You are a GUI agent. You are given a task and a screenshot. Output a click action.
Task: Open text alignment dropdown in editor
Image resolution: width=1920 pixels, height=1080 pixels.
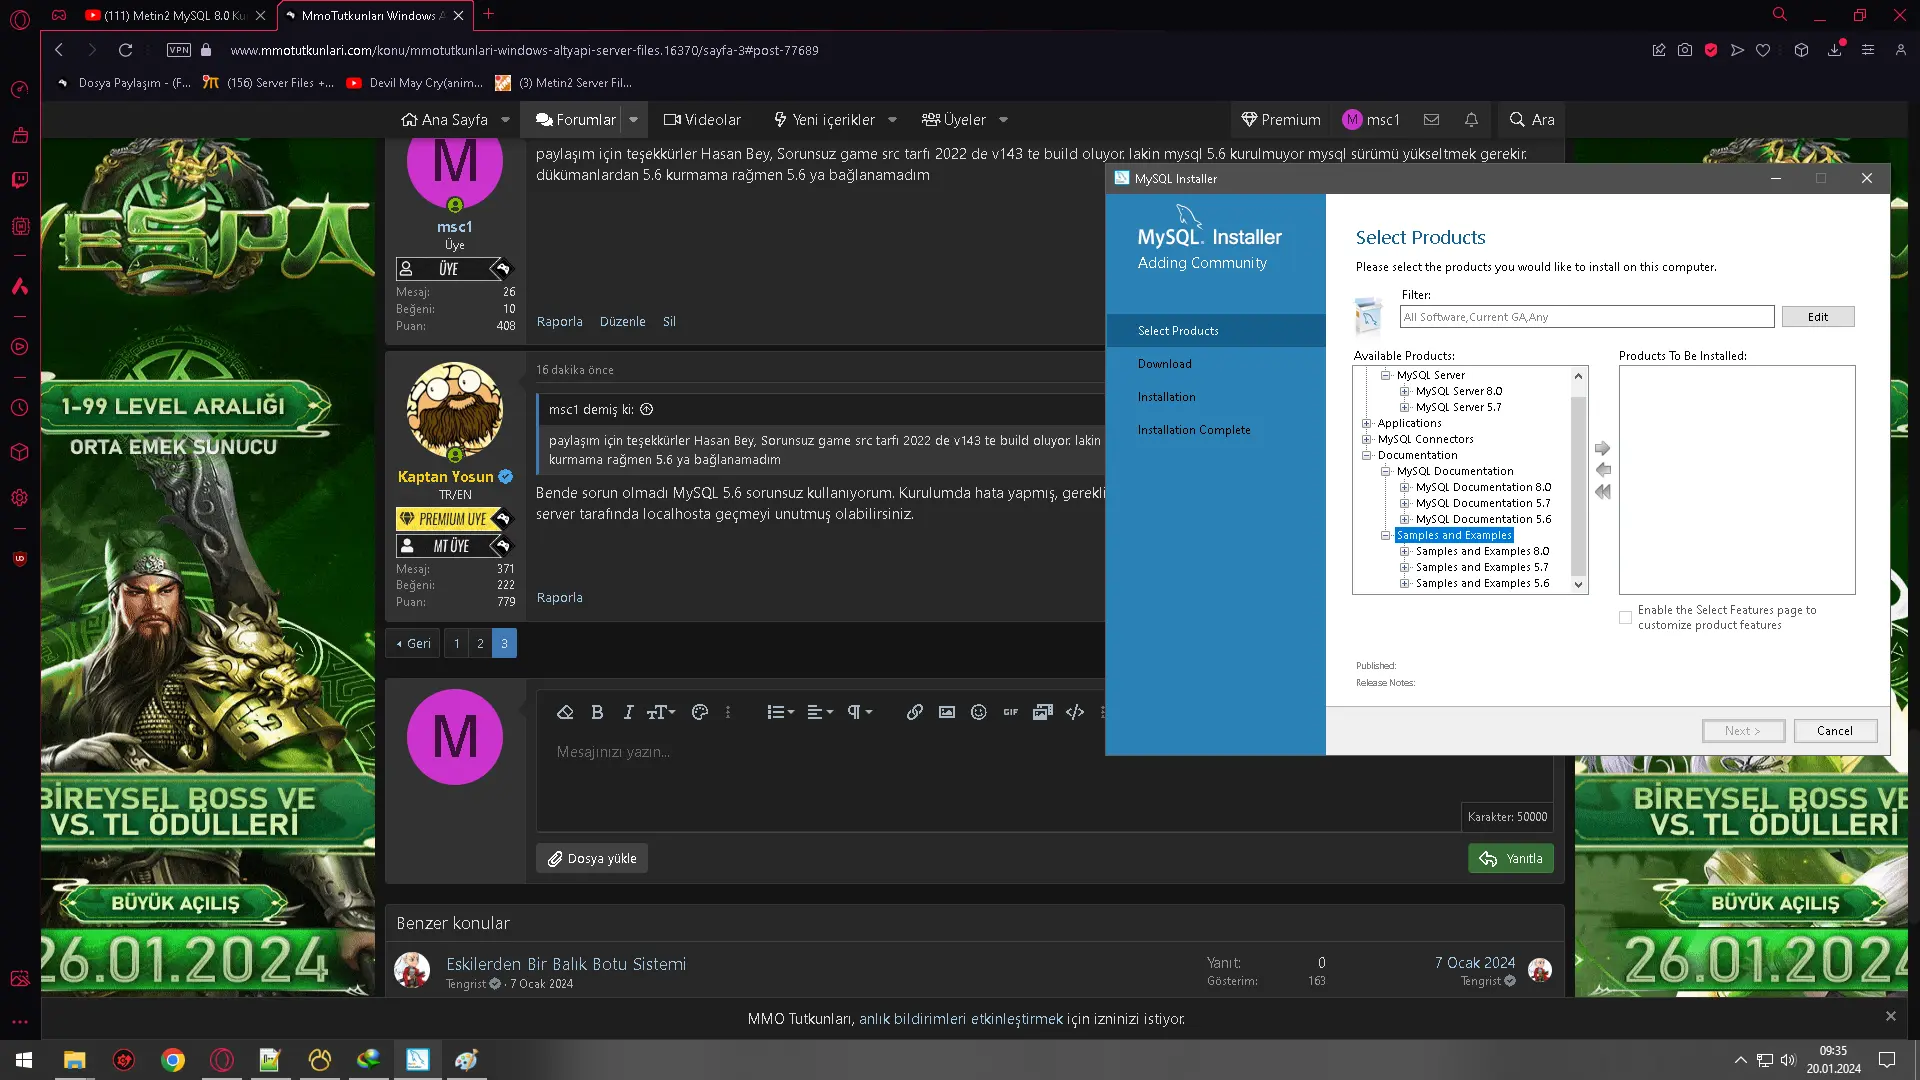coord(820,712)
